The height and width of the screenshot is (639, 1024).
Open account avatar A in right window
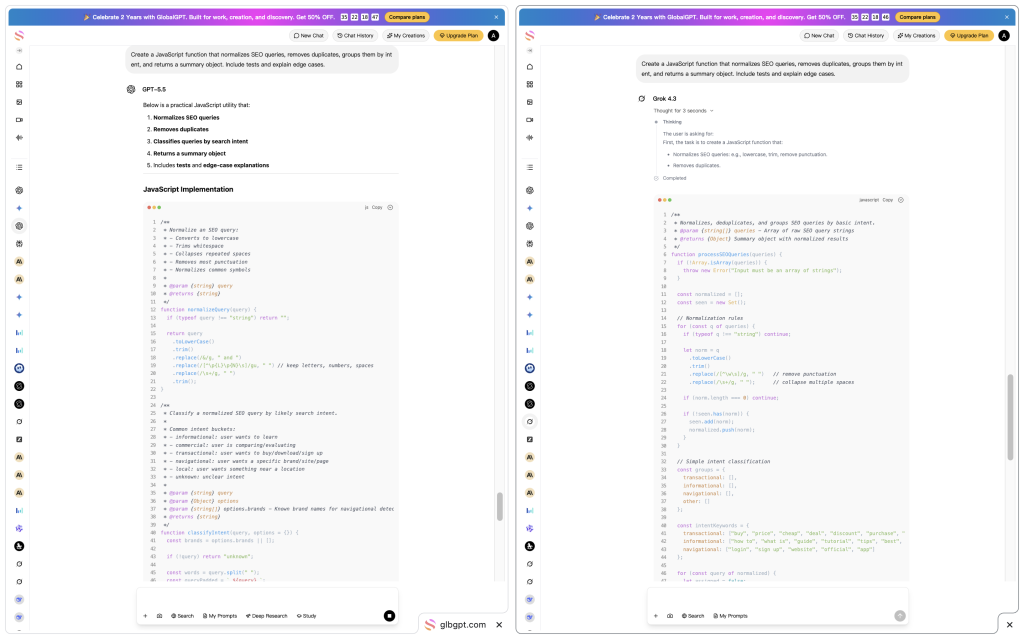coord(1004,35)
